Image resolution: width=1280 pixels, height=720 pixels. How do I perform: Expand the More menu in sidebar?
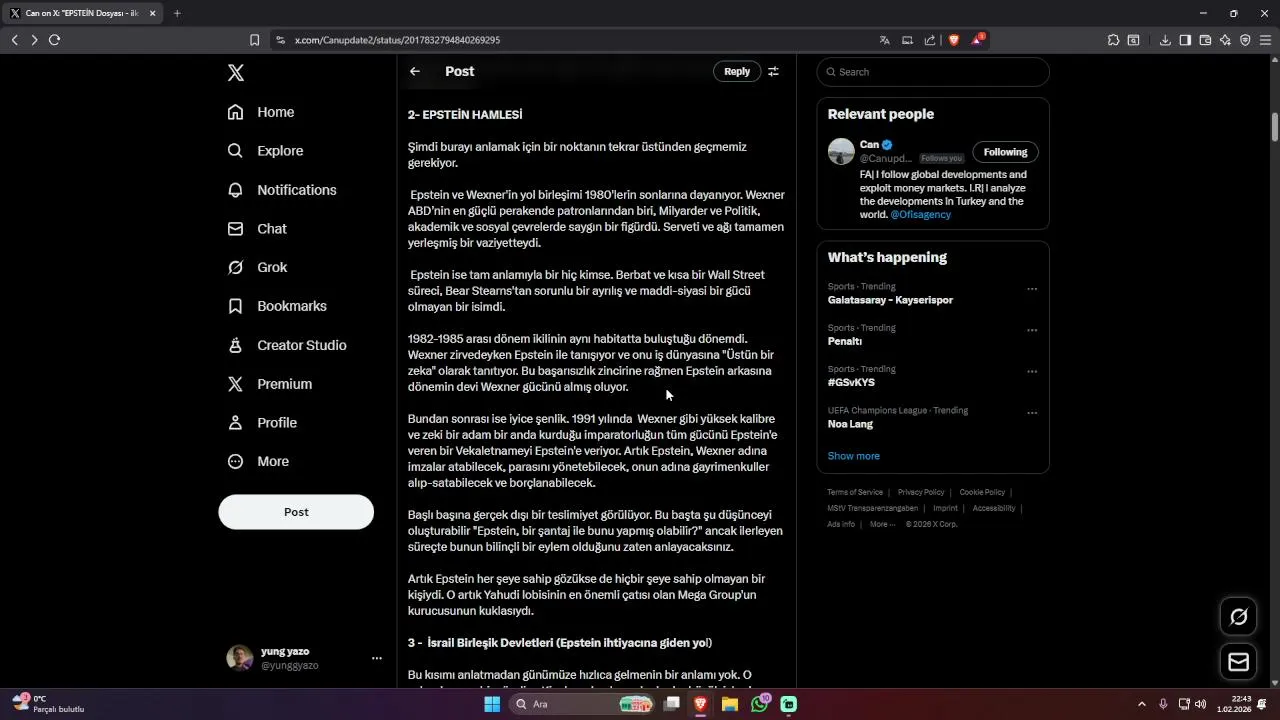click(258, 461)
